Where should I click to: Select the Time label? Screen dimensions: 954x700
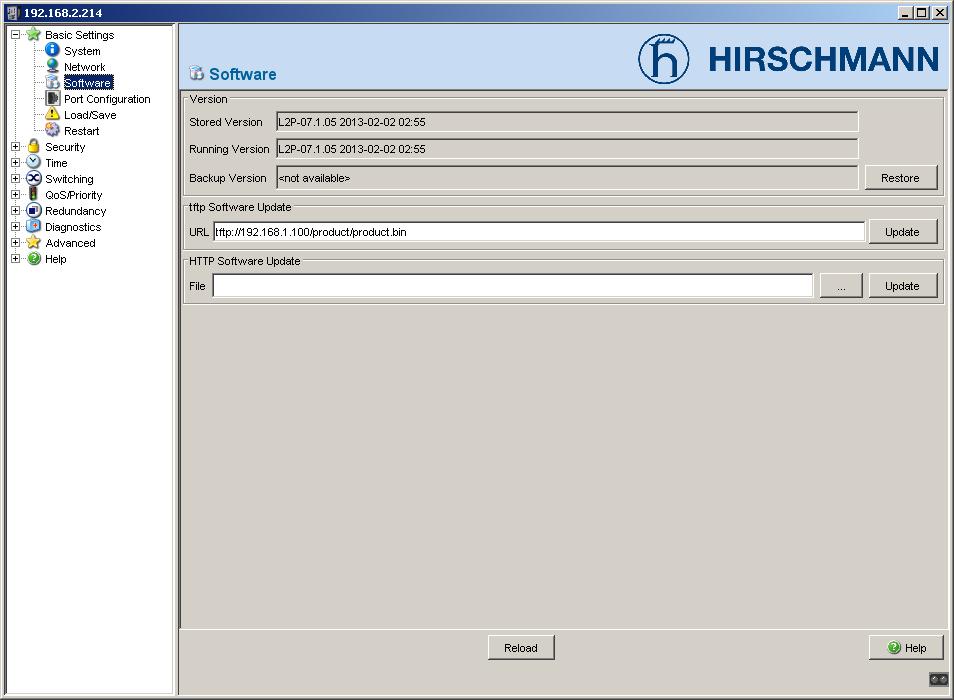point(56,163)
